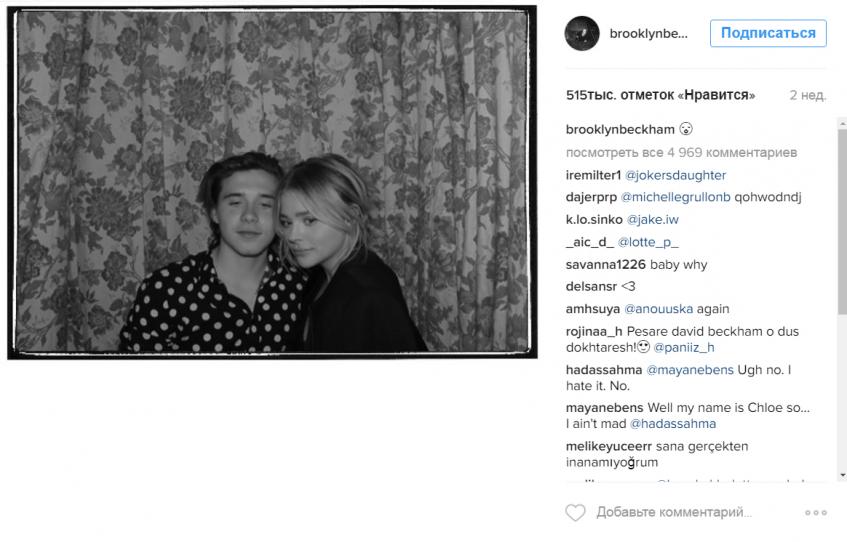Image resolution: width=847 pixels, height=542 pixels.
Task: Open the @hadassahma mention
Action: 673,424
